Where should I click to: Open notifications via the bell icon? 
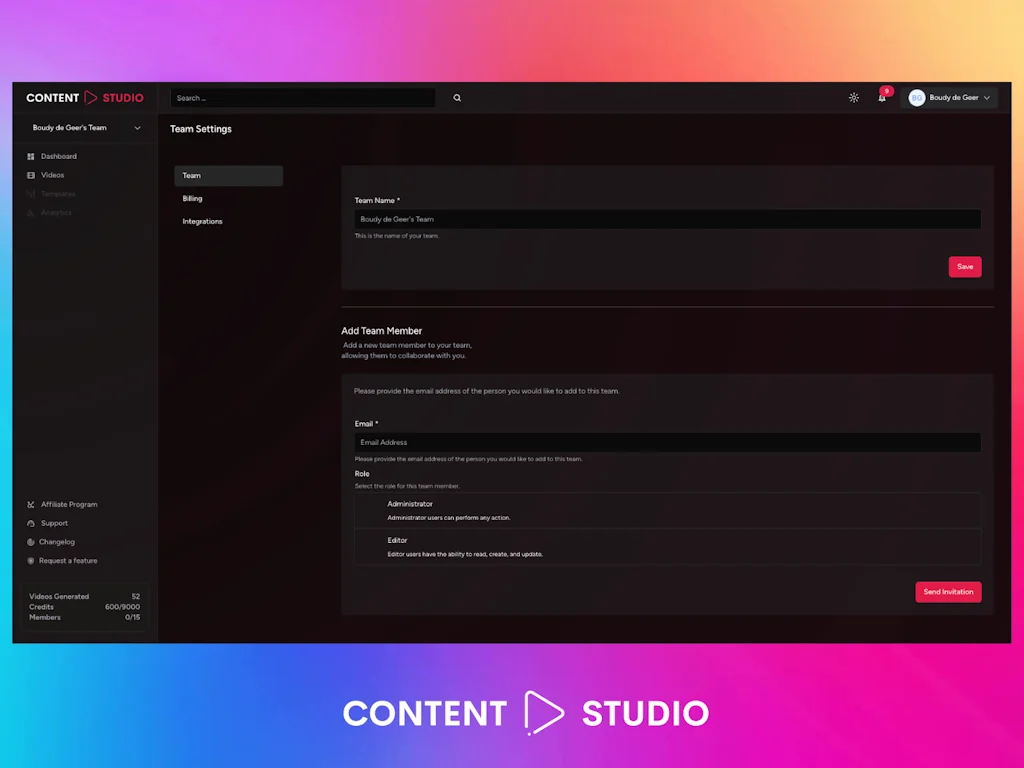(882, 98)
